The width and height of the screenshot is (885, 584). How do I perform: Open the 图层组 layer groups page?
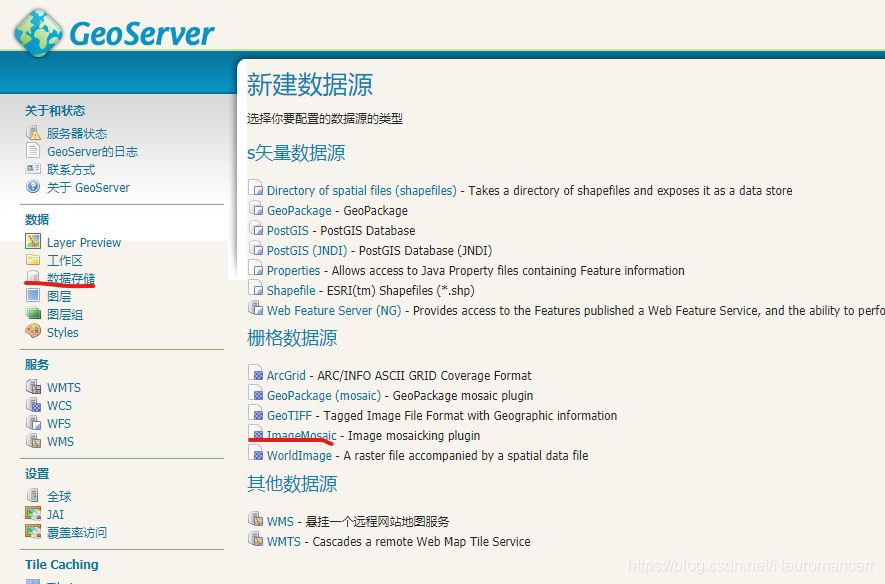point(65,314)
